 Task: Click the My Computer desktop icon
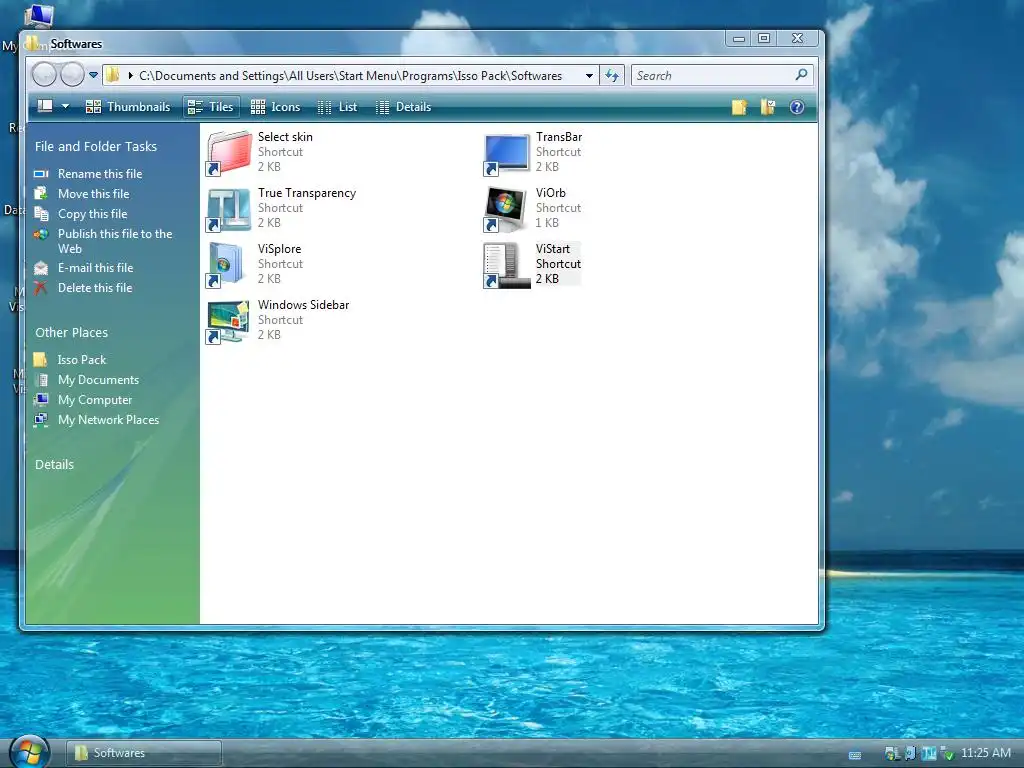point(38,14)
